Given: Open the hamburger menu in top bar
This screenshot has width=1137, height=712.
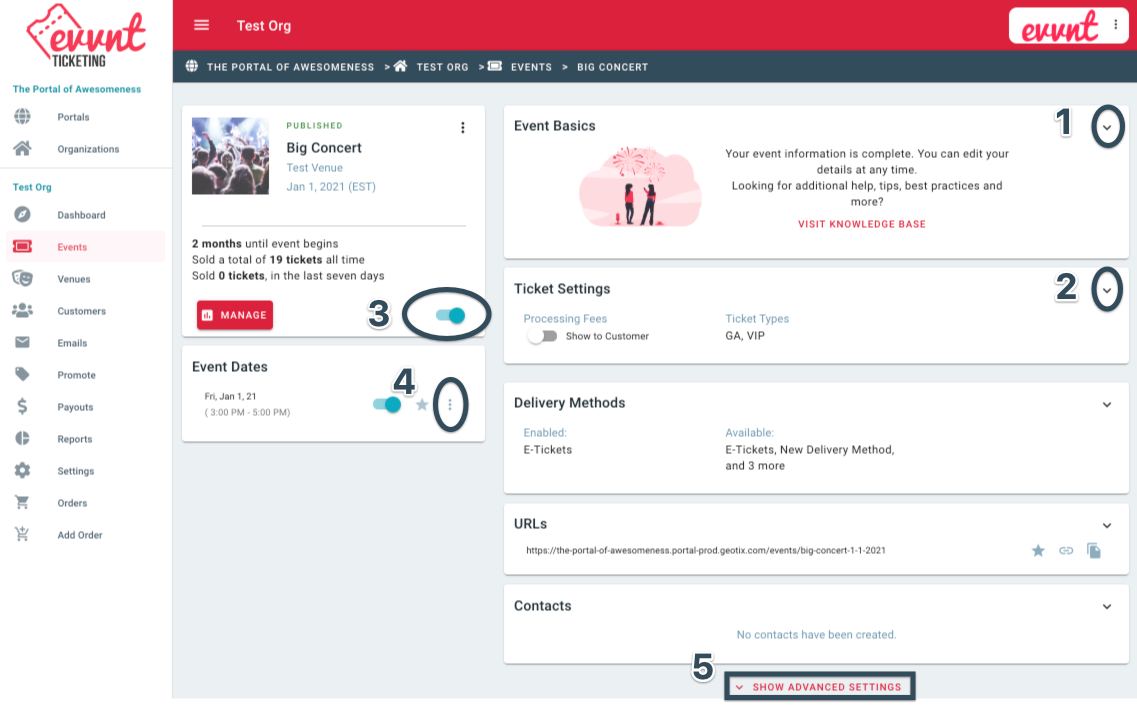Looking at the screenshot, I should pos(202,25).
